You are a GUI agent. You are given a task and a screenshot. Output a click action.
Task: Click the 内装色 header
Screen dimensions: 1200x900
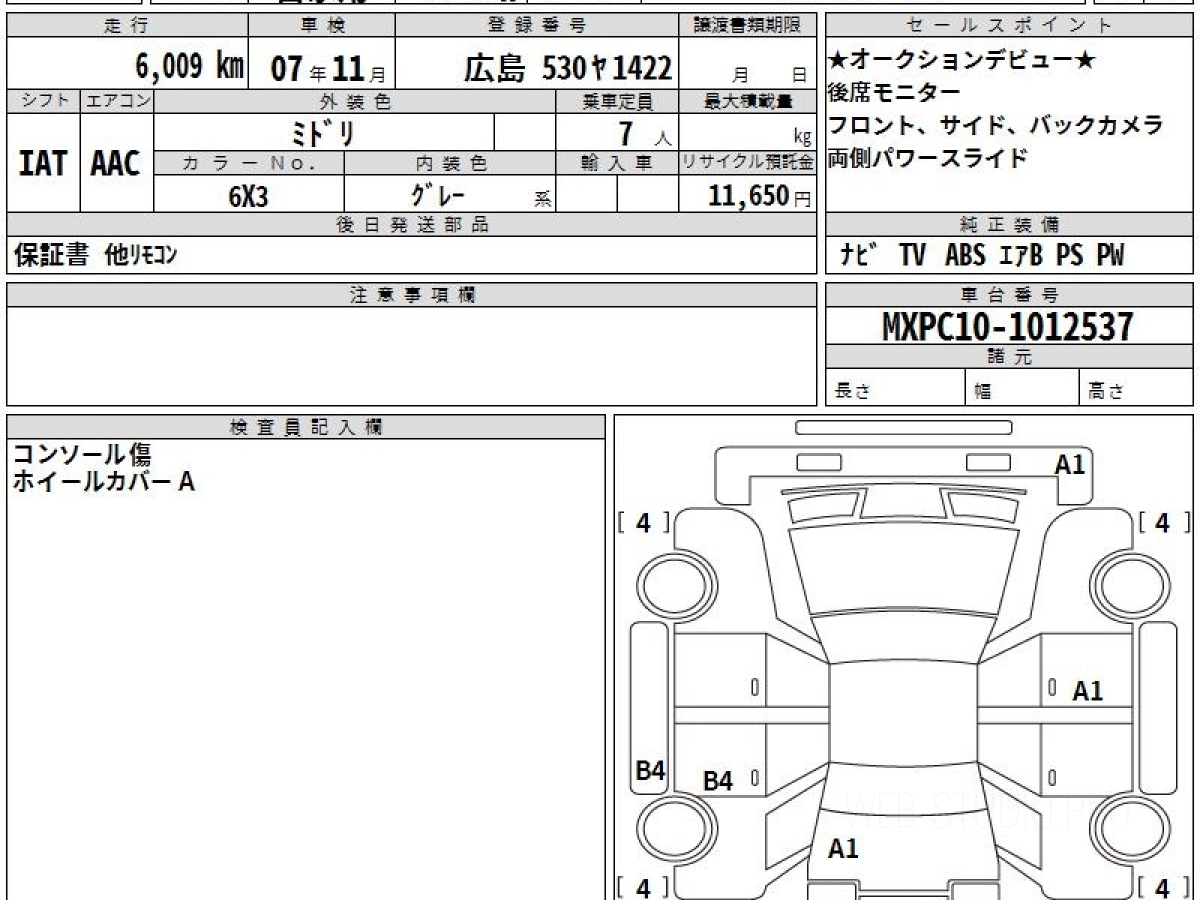[x=450, y=163]
